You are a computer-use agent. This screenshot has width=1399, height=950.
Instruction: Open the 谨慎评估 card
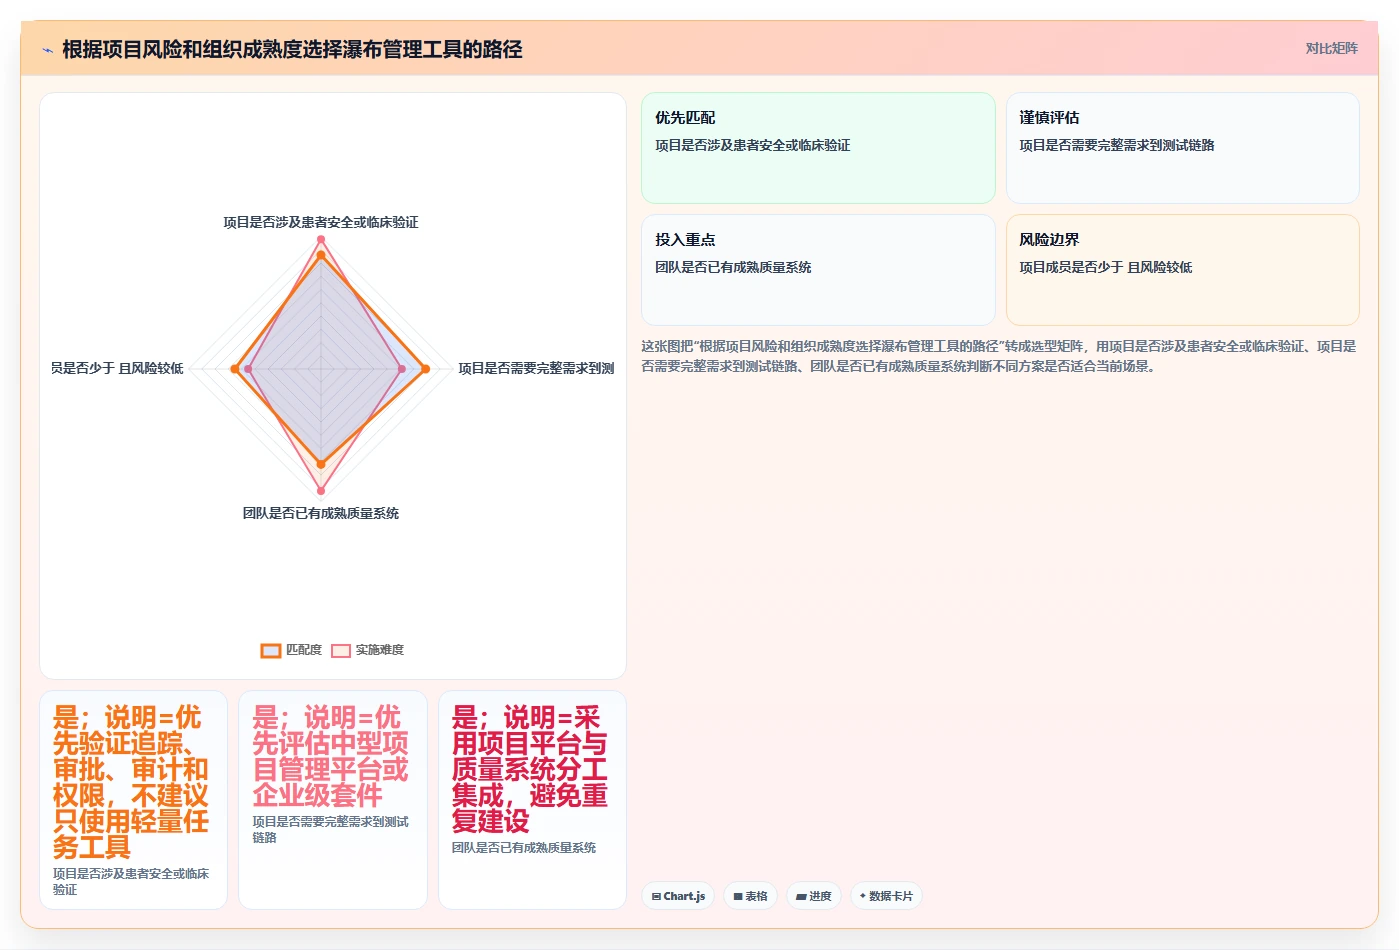[x=1182, y=148]
